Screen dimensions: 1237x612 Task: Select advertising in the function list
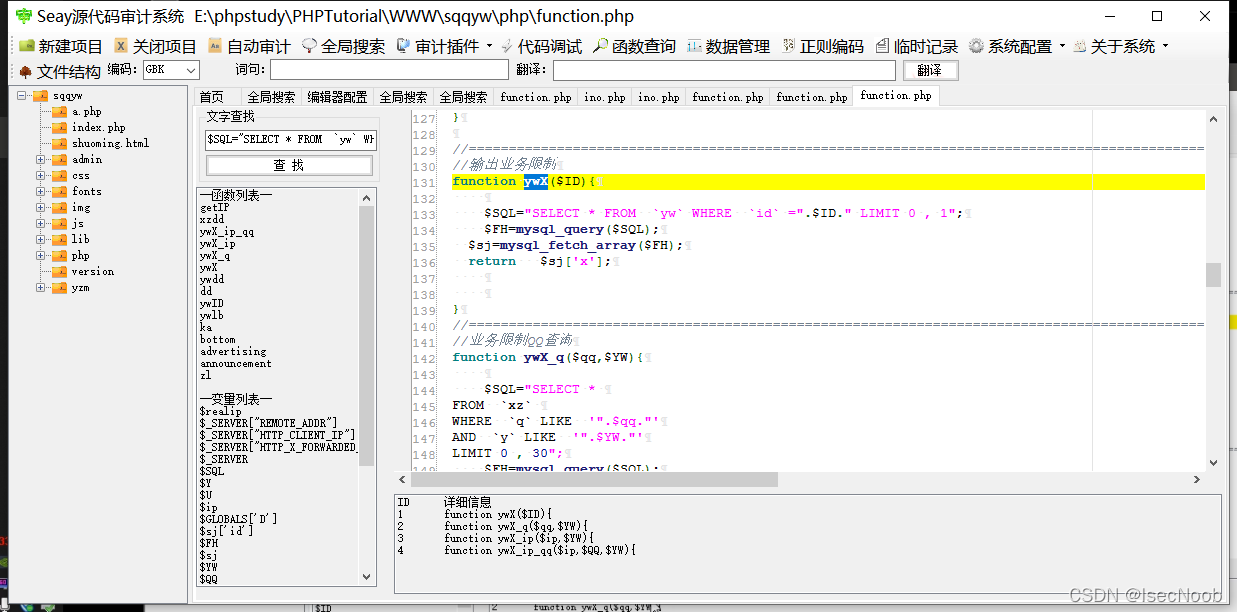coord(233,352)
